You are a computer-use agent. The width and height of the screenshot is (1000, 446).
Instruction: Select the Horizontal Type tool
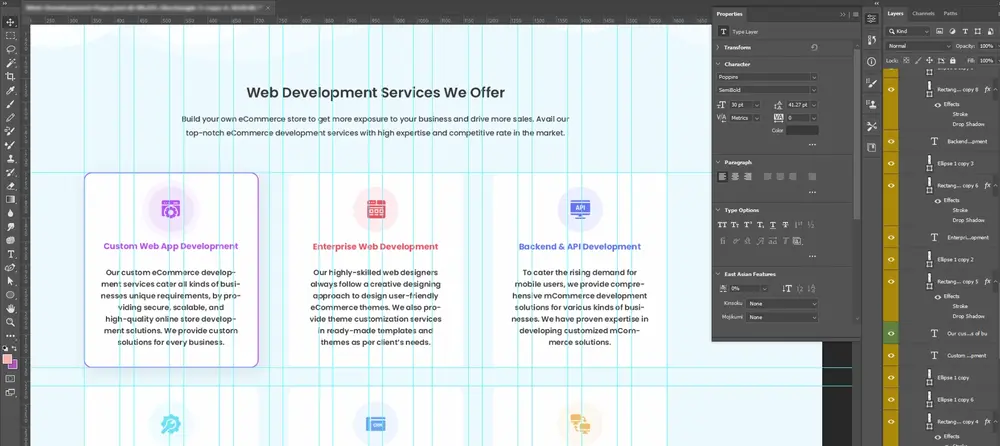point(10,254)
